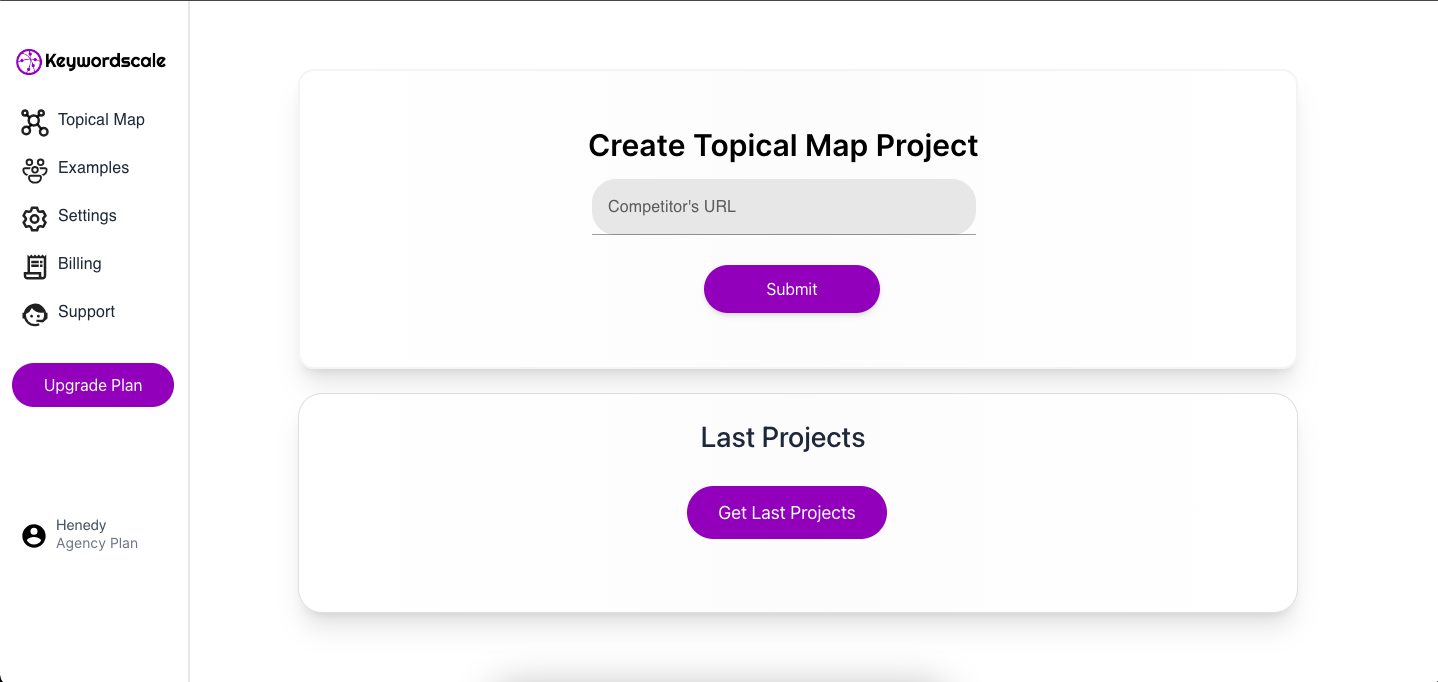The height and width of the screenshot is (682, 1438).
Task: Go to the Examples page label
Action: click(93, 168)
